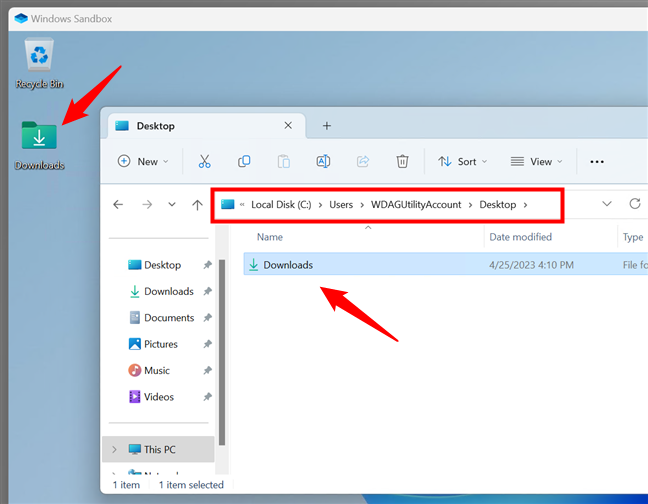Click the Windows Sandbox title bar icon
The width and height of the screenshot is (648, 504).
coord(21,19)
